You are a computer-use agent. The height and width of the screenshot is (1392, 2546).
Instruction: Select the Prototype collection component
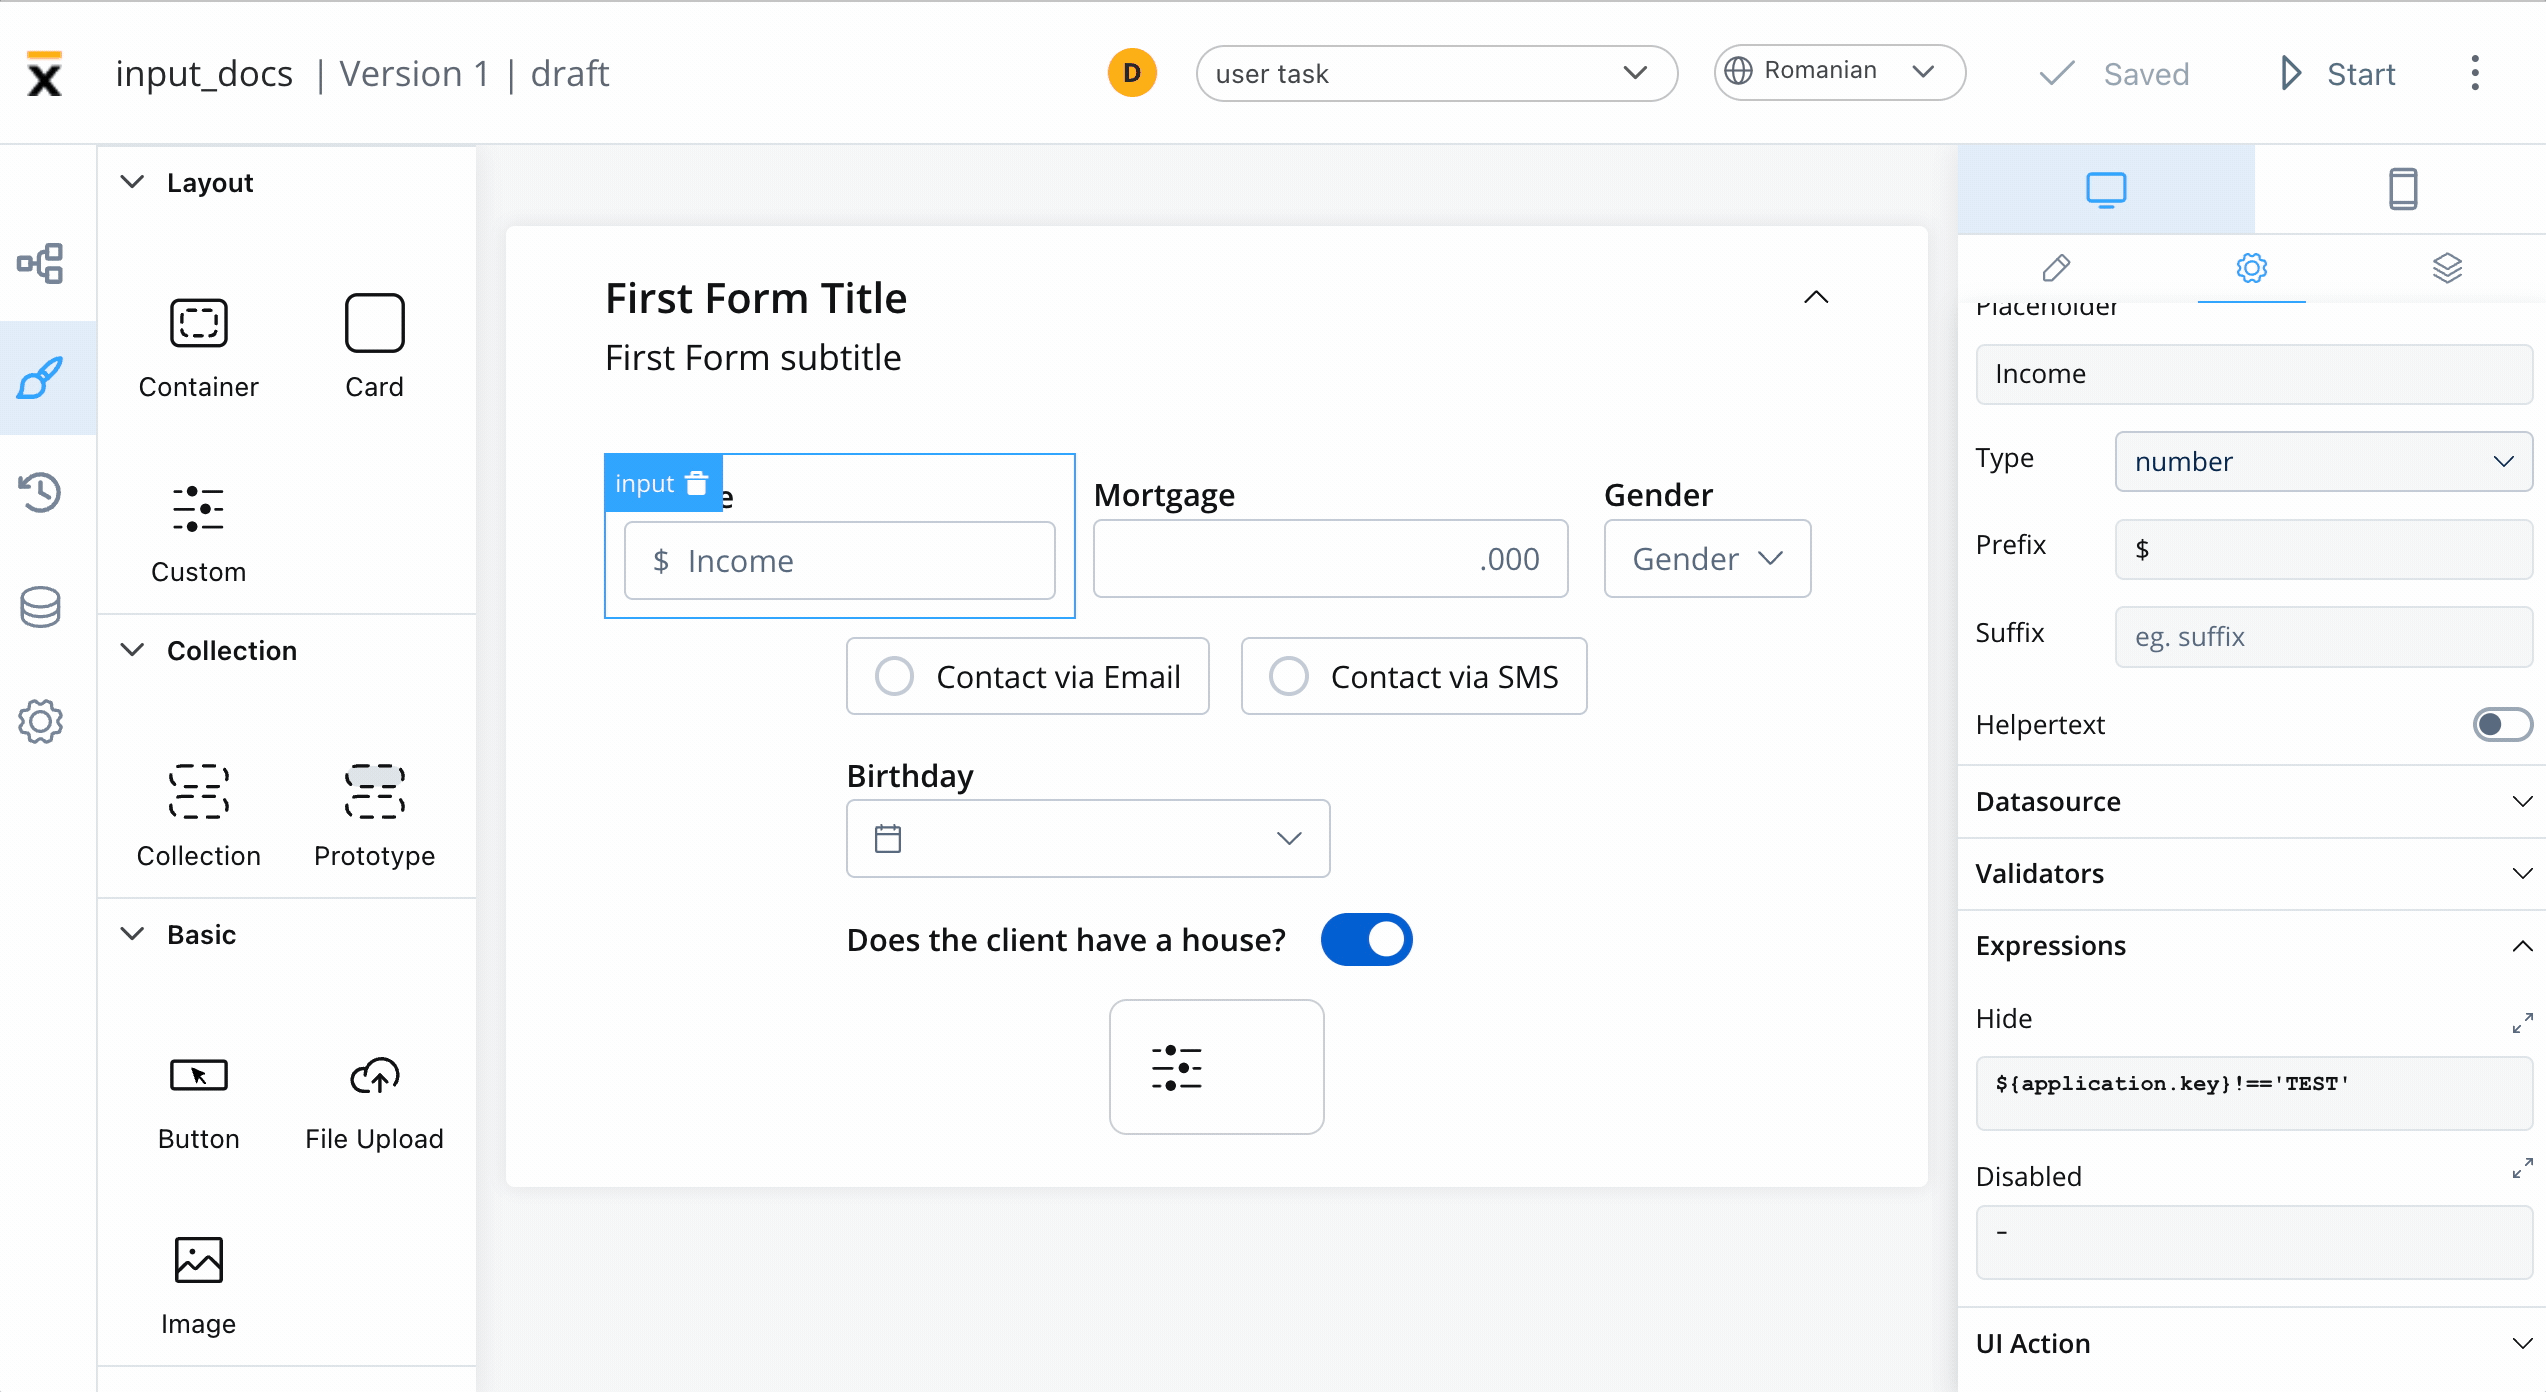point(374,816)
